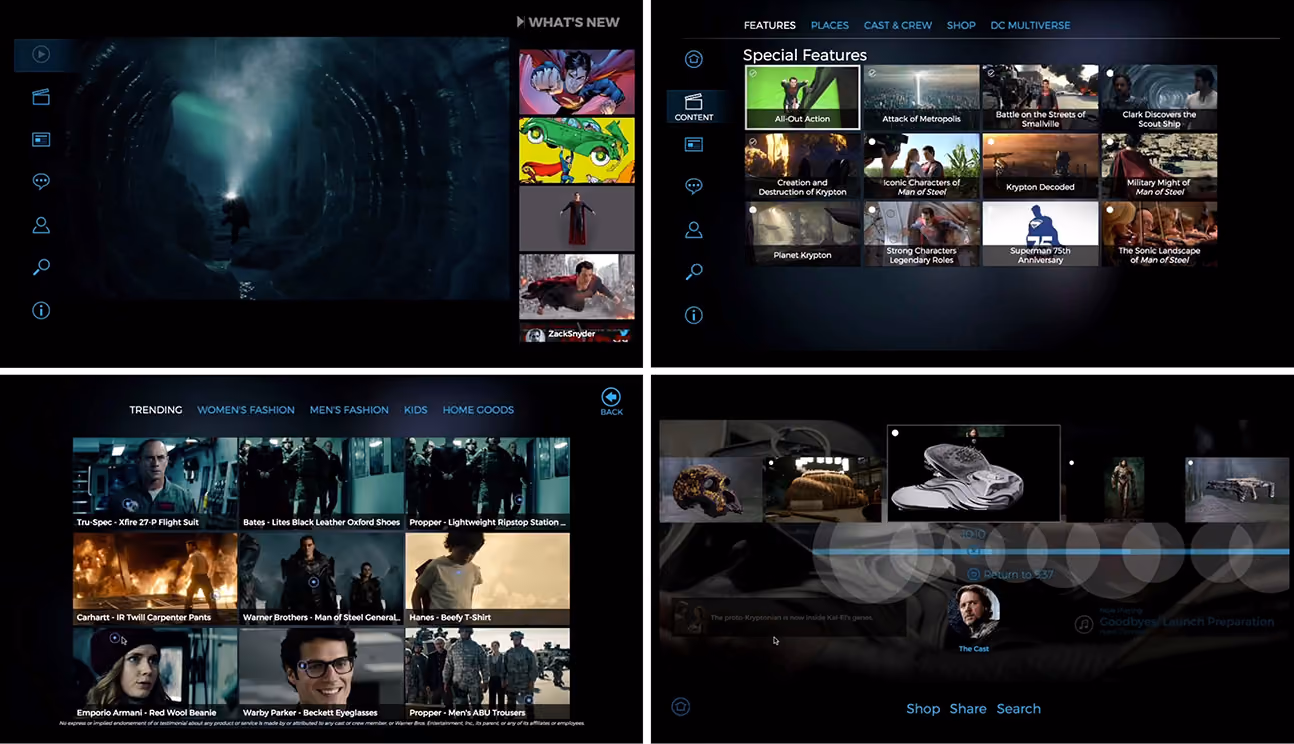Click the blue timeline progress bar

(x=1050, y=551)
